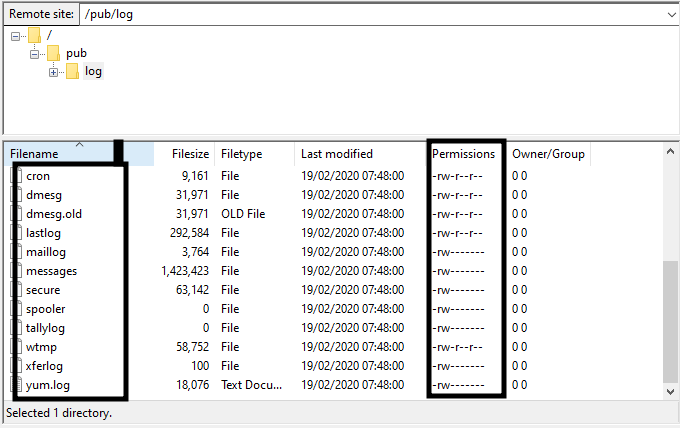The width and height of the screenshot is (680, 428).
Task: Click the Owner/Group column header
Action: 546,154
